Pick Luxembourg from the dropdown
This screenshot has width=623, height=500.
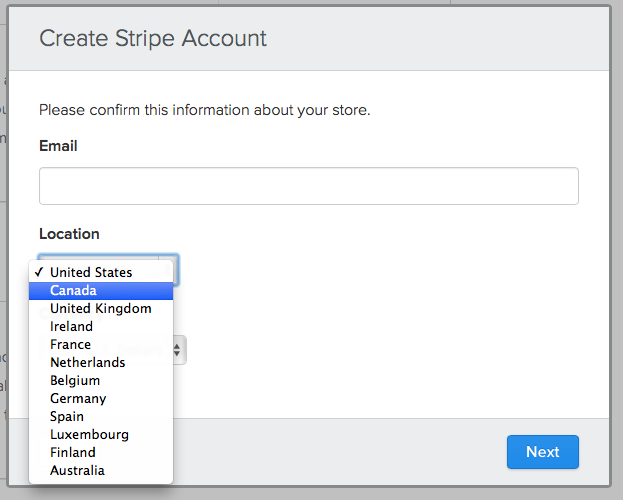tap(101, 434)
